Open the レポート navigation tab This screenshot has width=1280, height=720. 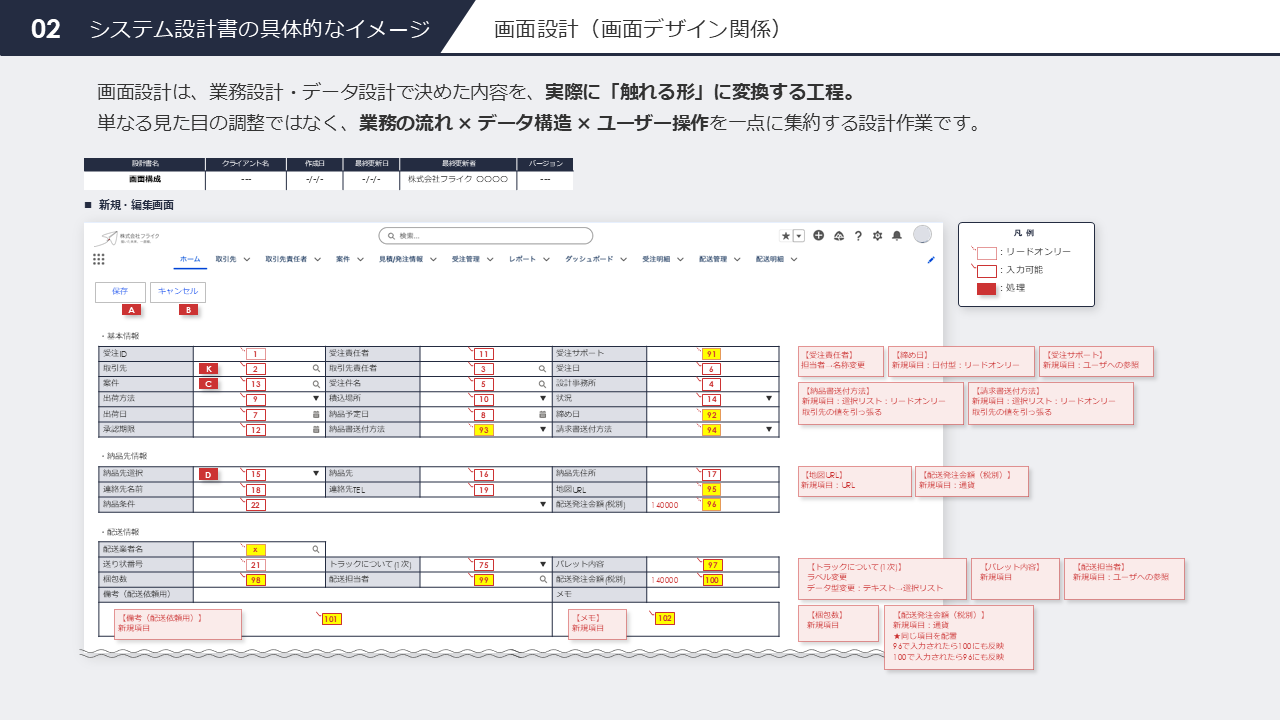pyautogui.click(x=522, y=259)
